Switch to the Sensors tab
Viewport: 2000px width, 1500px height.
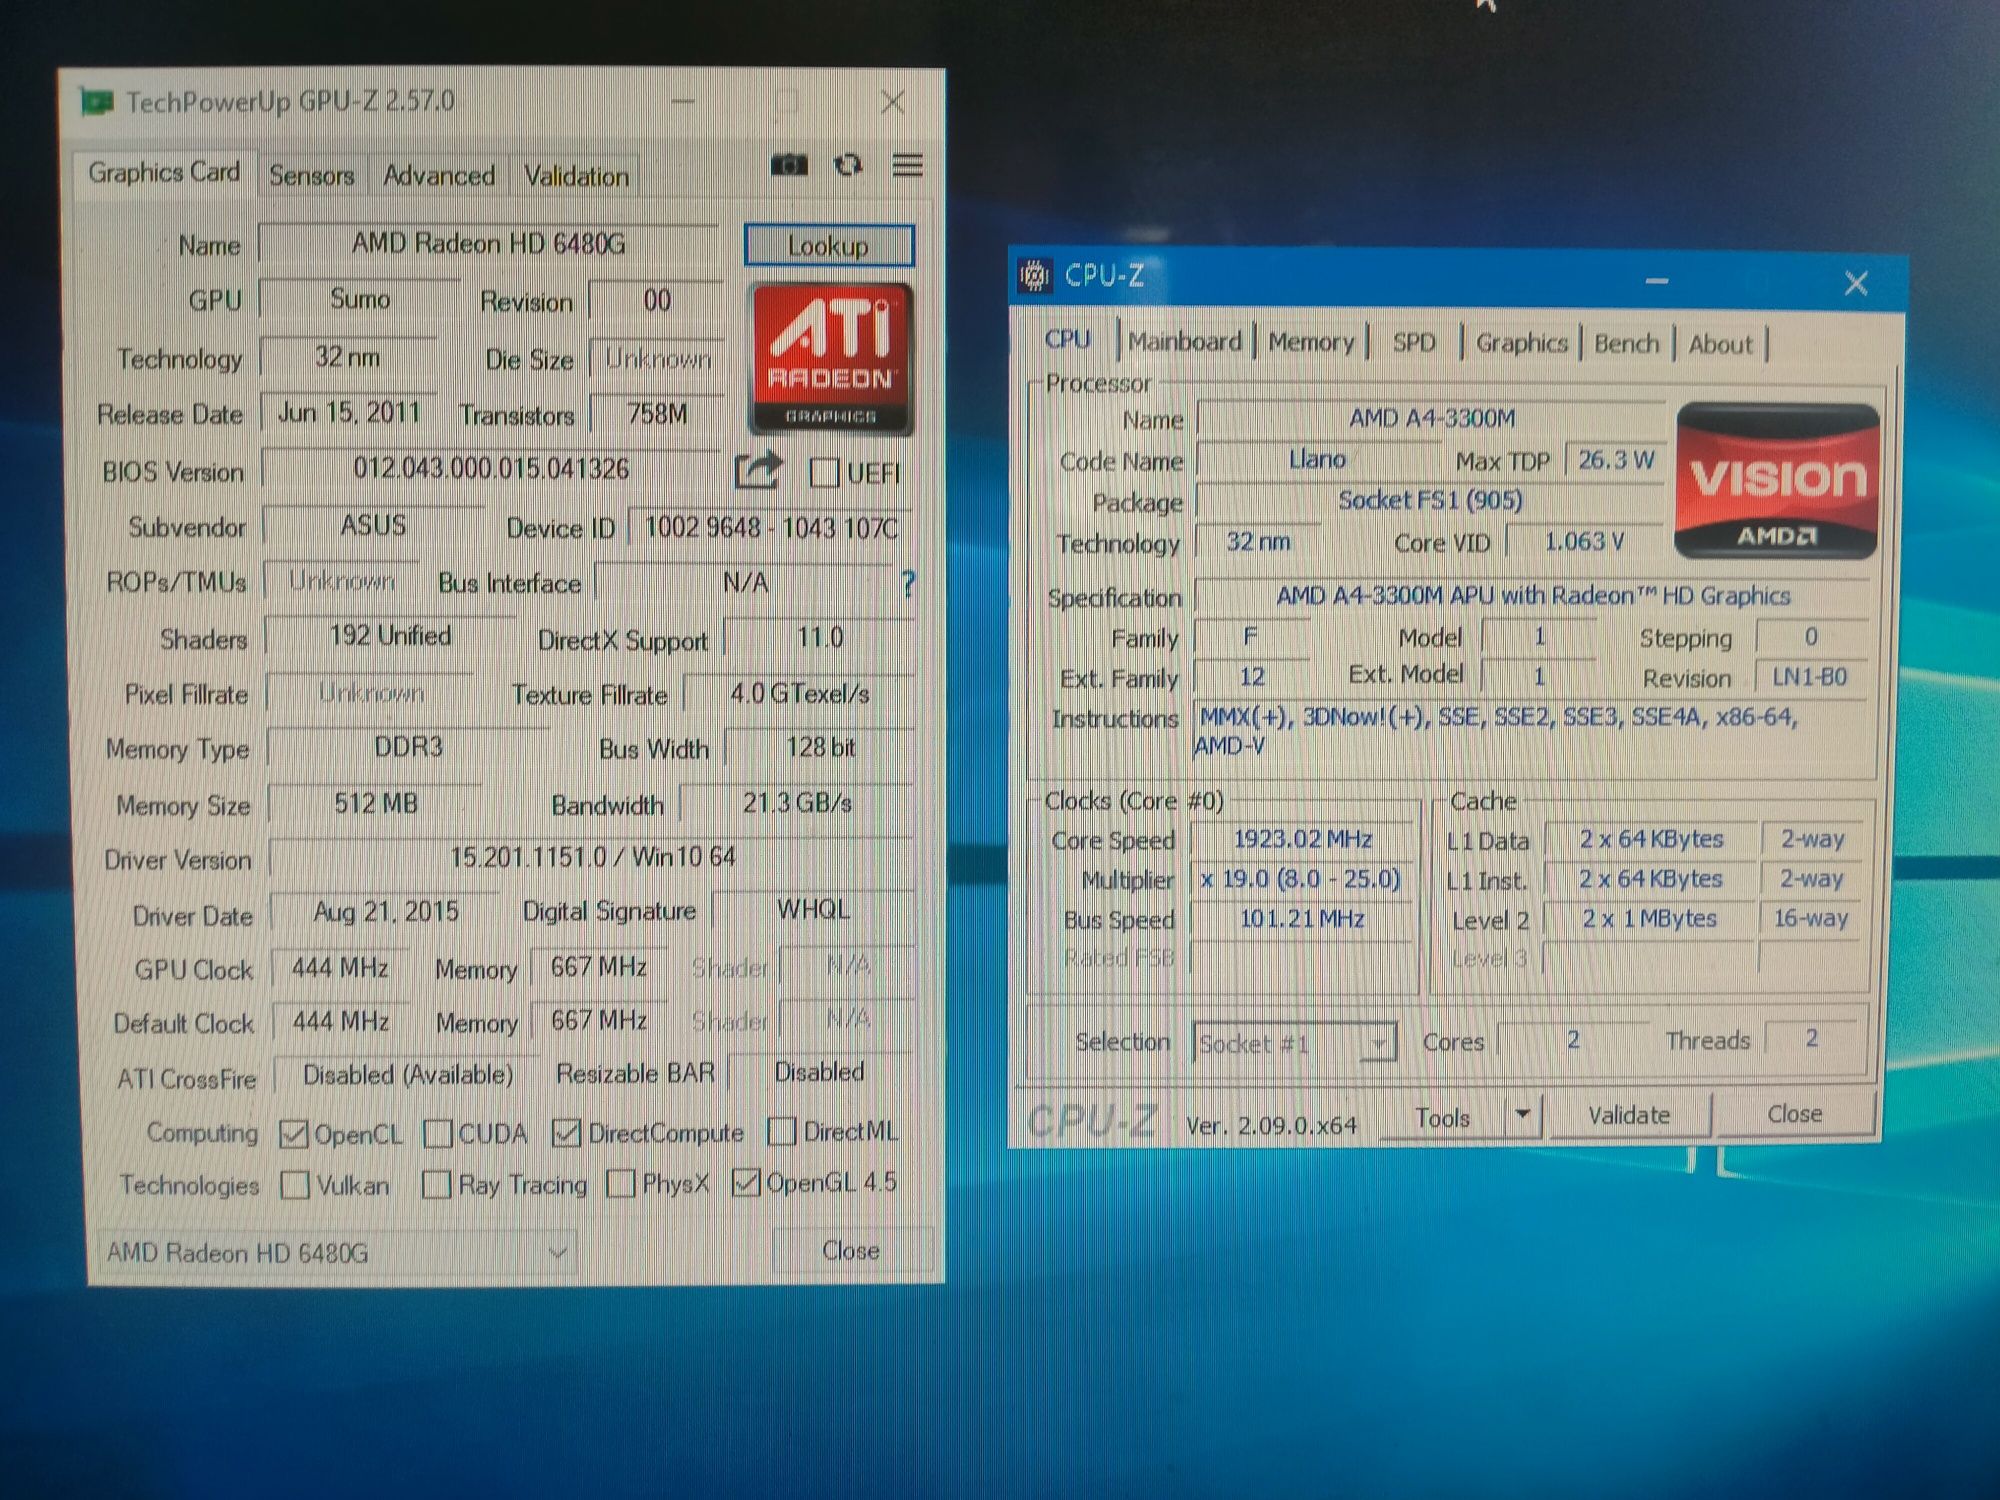coord(312,176)
